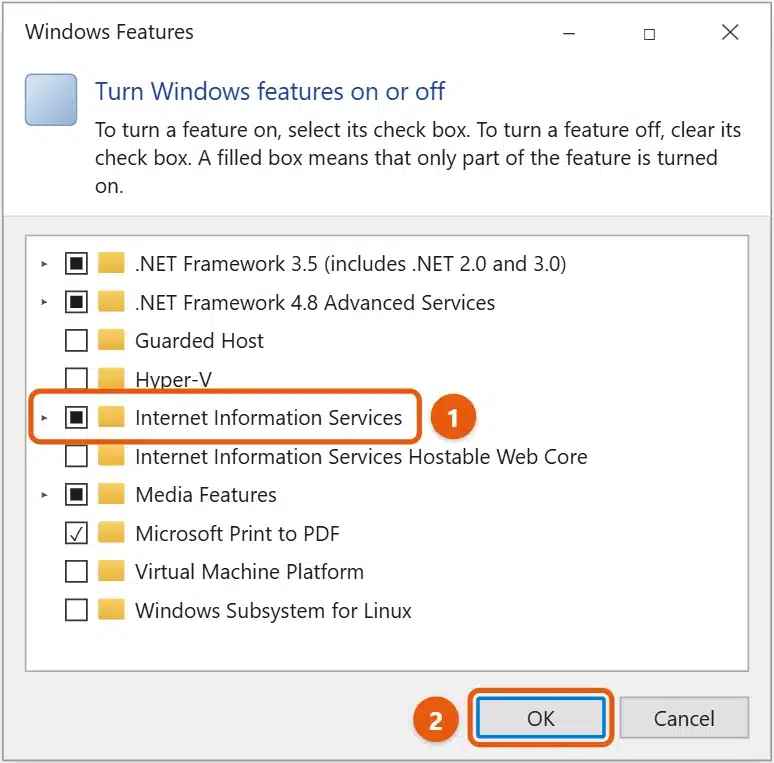774x763 pixels.
Task: Confirm changes with the OK button
Action: pyautogui.click(x=541, y=718)
